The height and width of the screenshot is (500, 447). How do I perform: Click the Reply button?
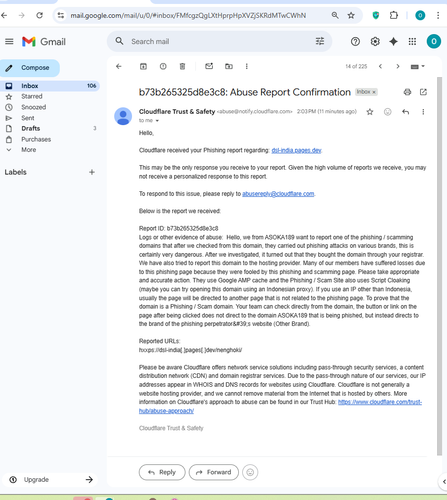(162, 472)
